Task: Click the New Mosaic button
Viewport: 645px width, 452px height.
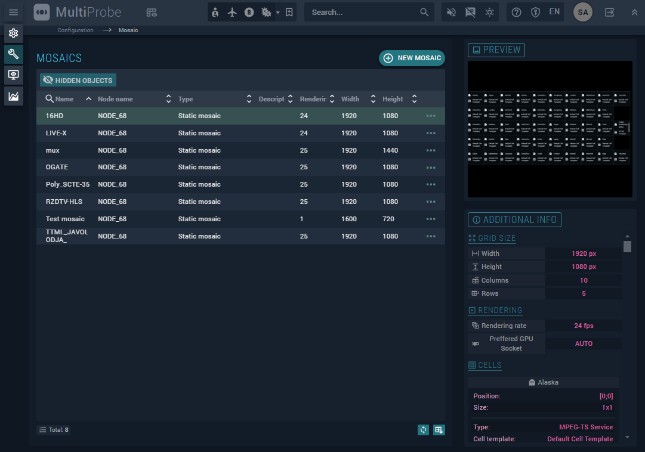Action: click(x=411, y=58)
